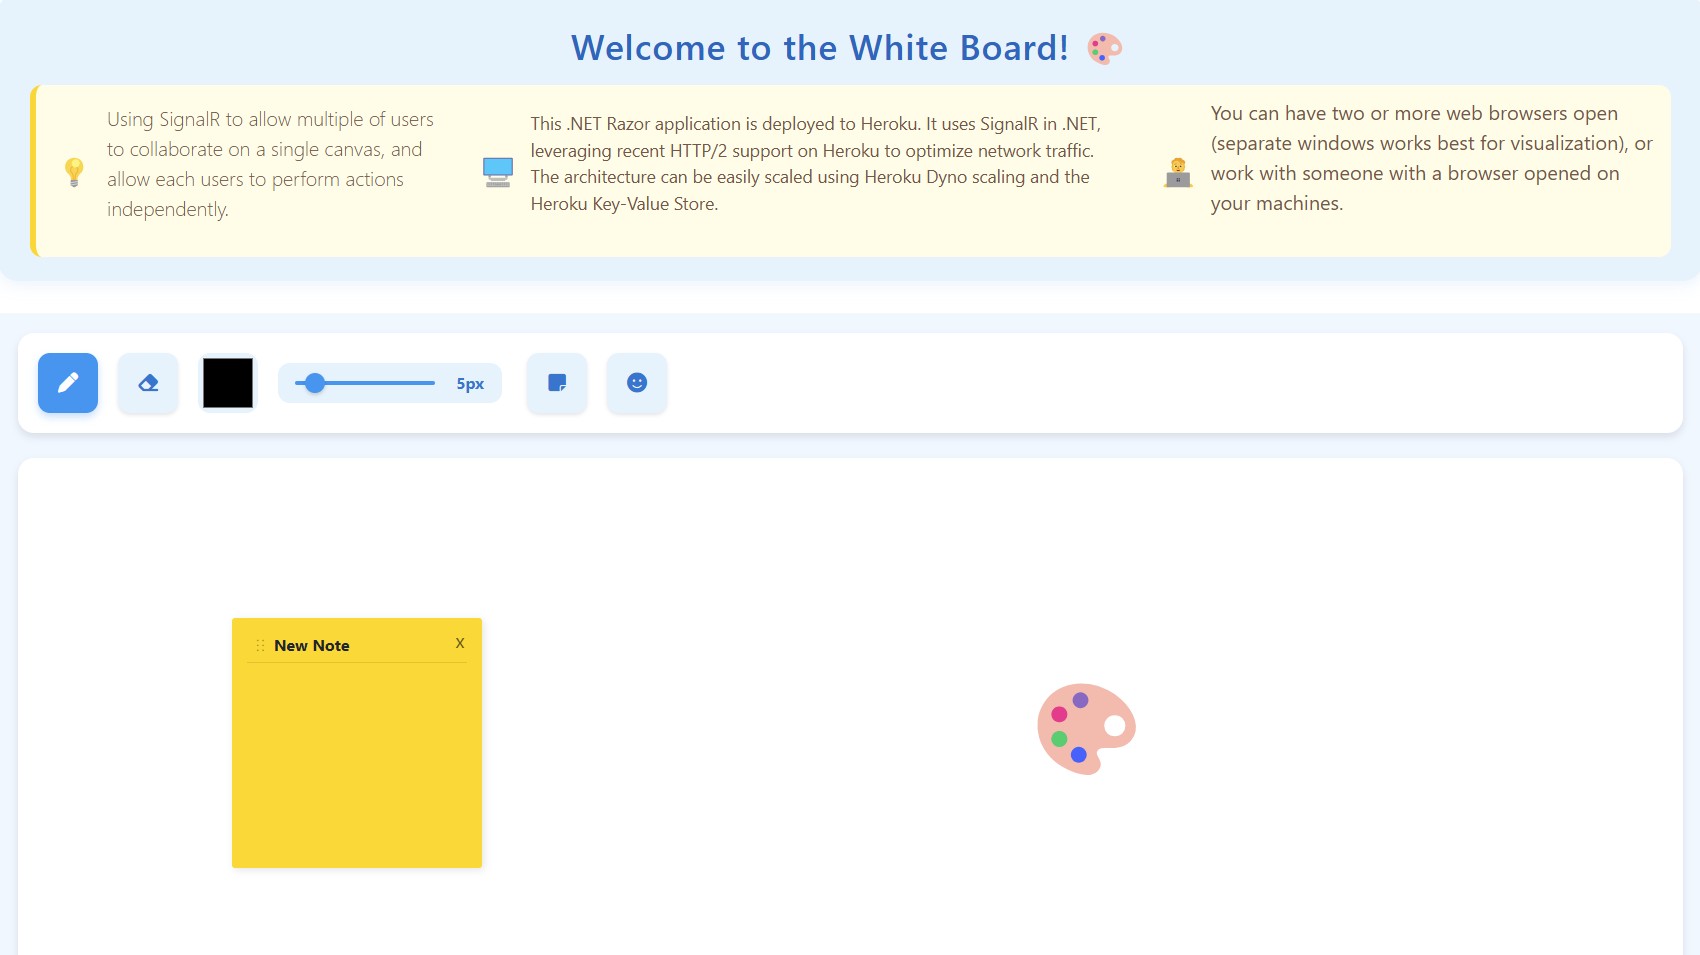Click the palette emoji in the page title
This screenshot has width=1700, height=955.
tap(1104, 46)
